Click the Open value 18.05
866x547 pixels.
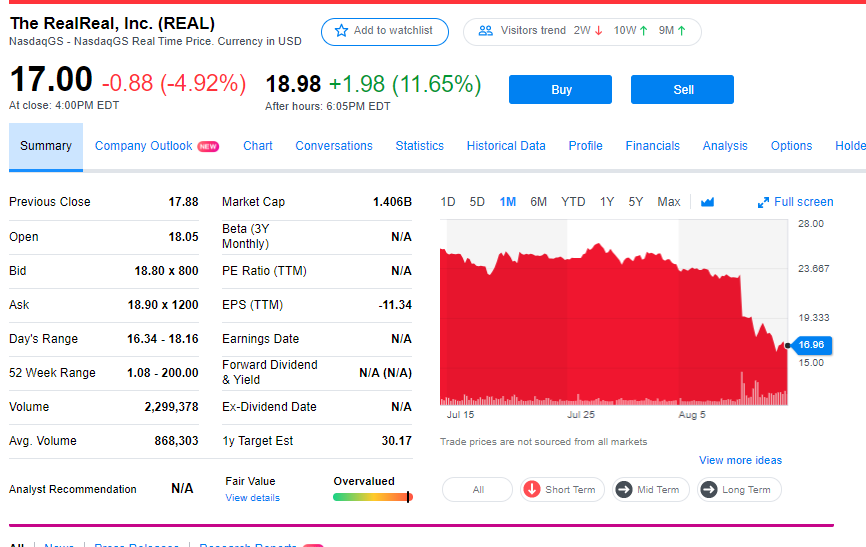coord(183,237)
